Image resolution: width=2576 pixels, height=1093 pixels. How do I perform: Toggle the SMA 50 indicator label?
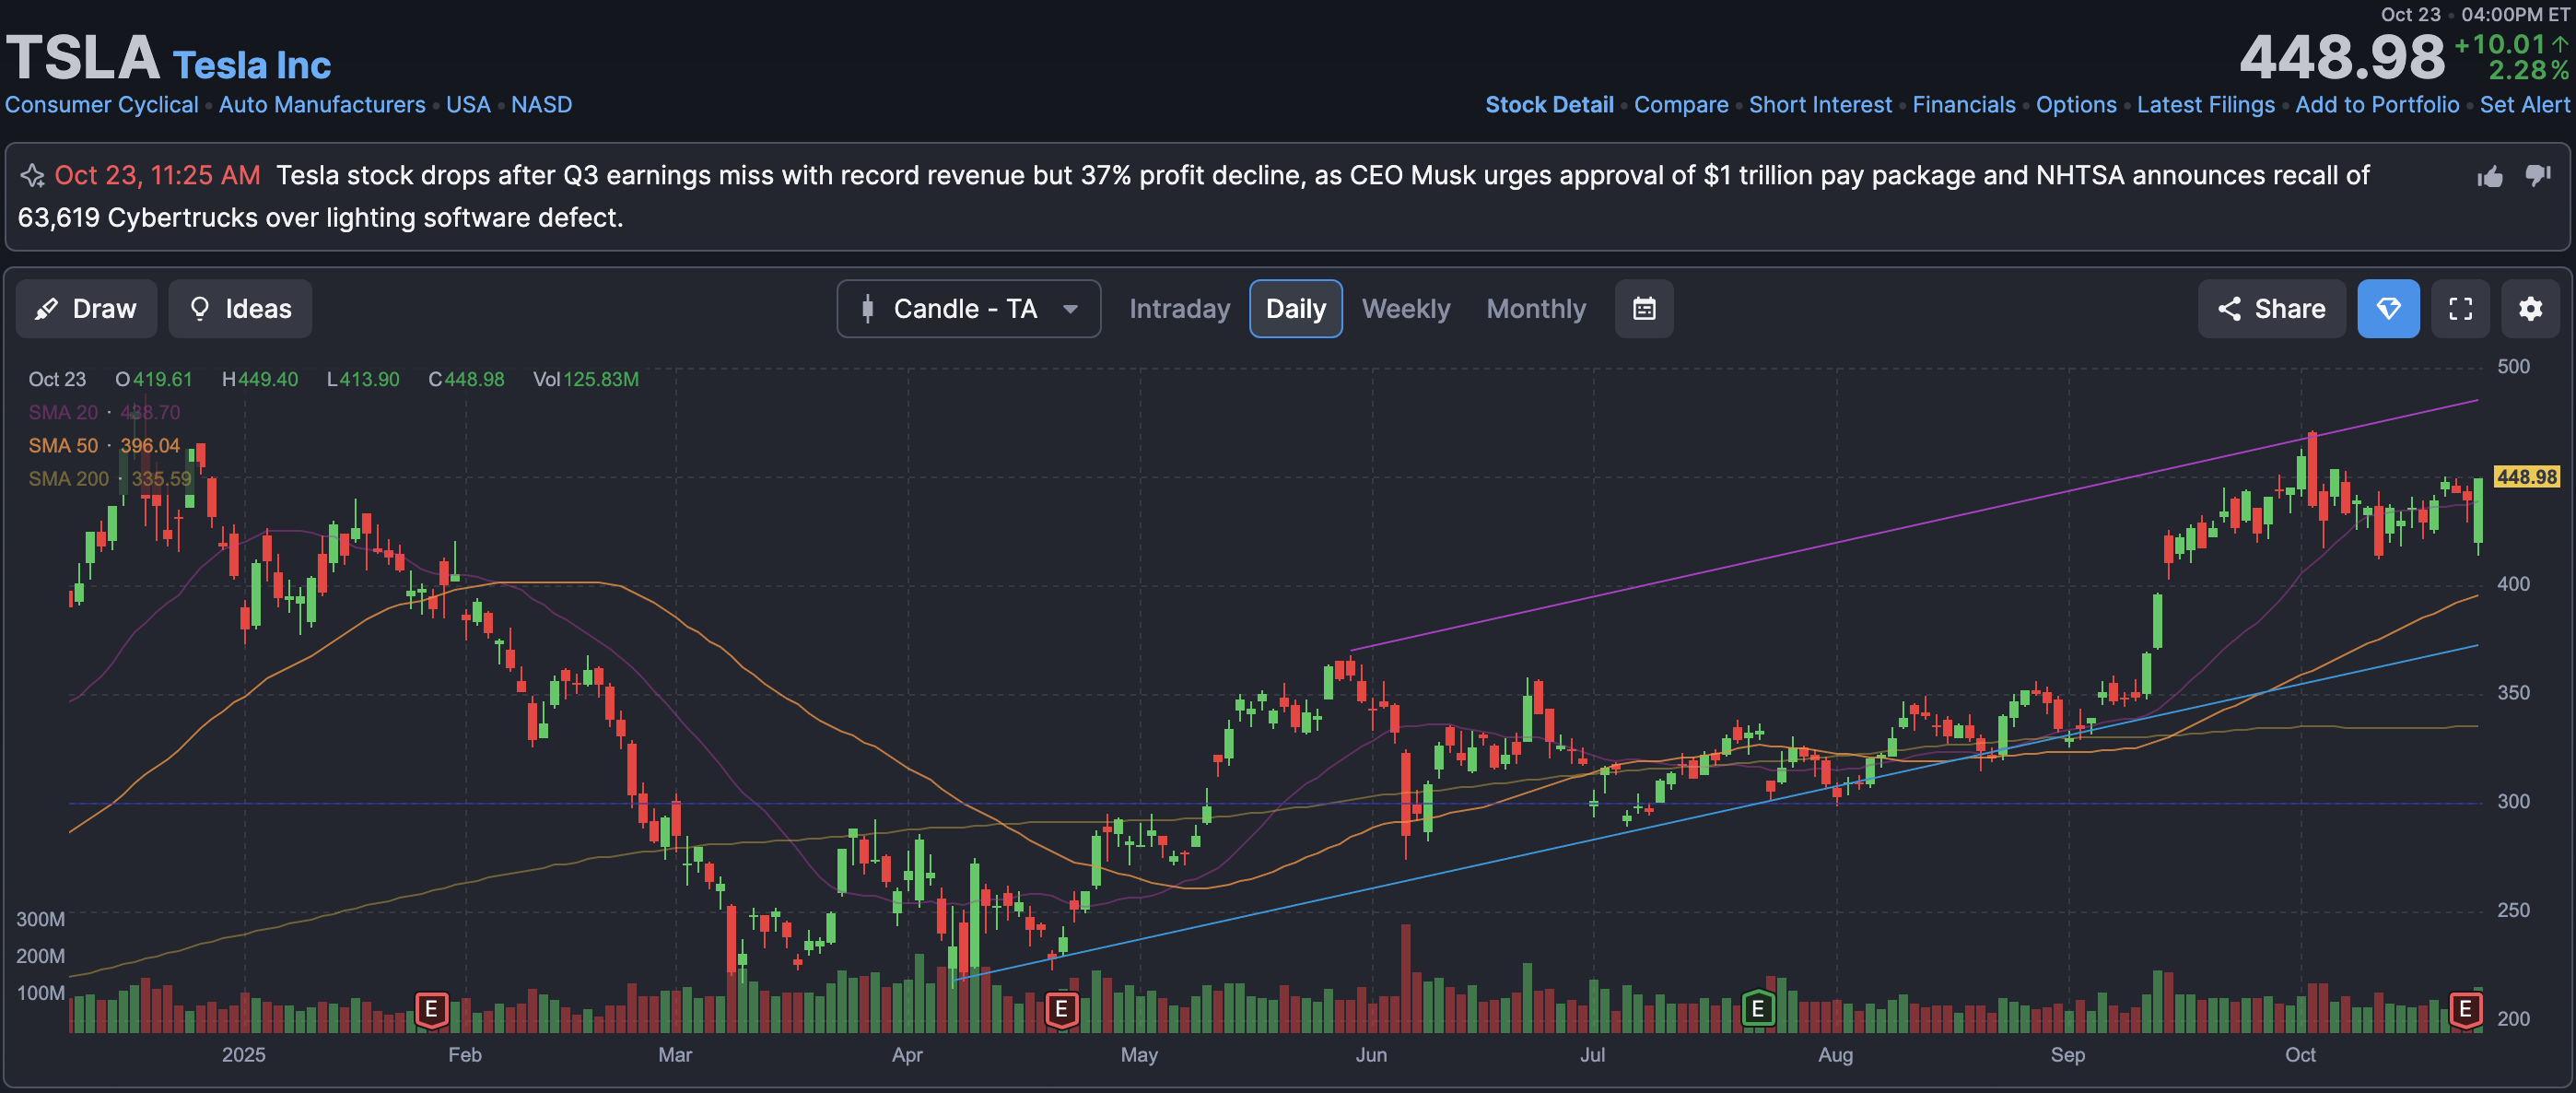click(63, 445)
